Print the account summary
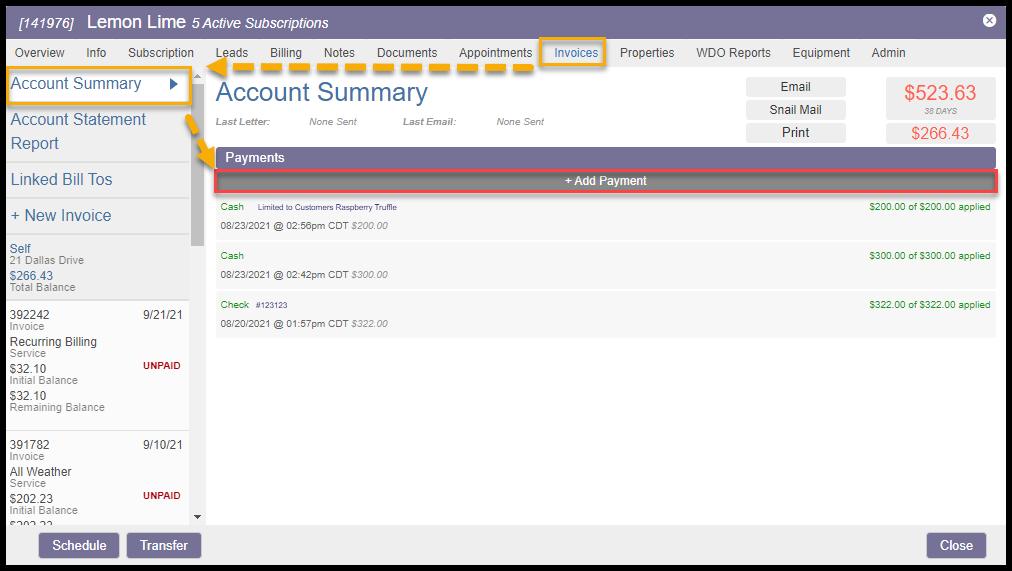This screenshot has width=1012, height=571. click(795, 133)
